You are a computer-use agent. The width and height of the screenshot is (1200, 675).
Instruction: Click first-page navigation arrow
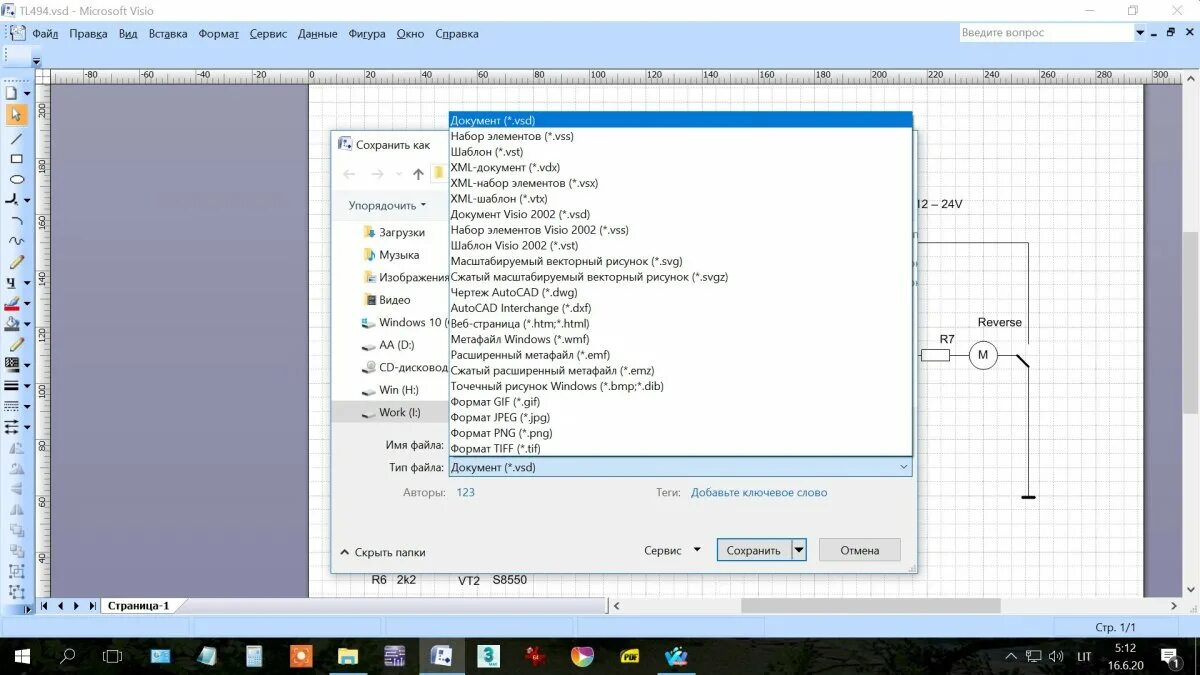(45, 605)
